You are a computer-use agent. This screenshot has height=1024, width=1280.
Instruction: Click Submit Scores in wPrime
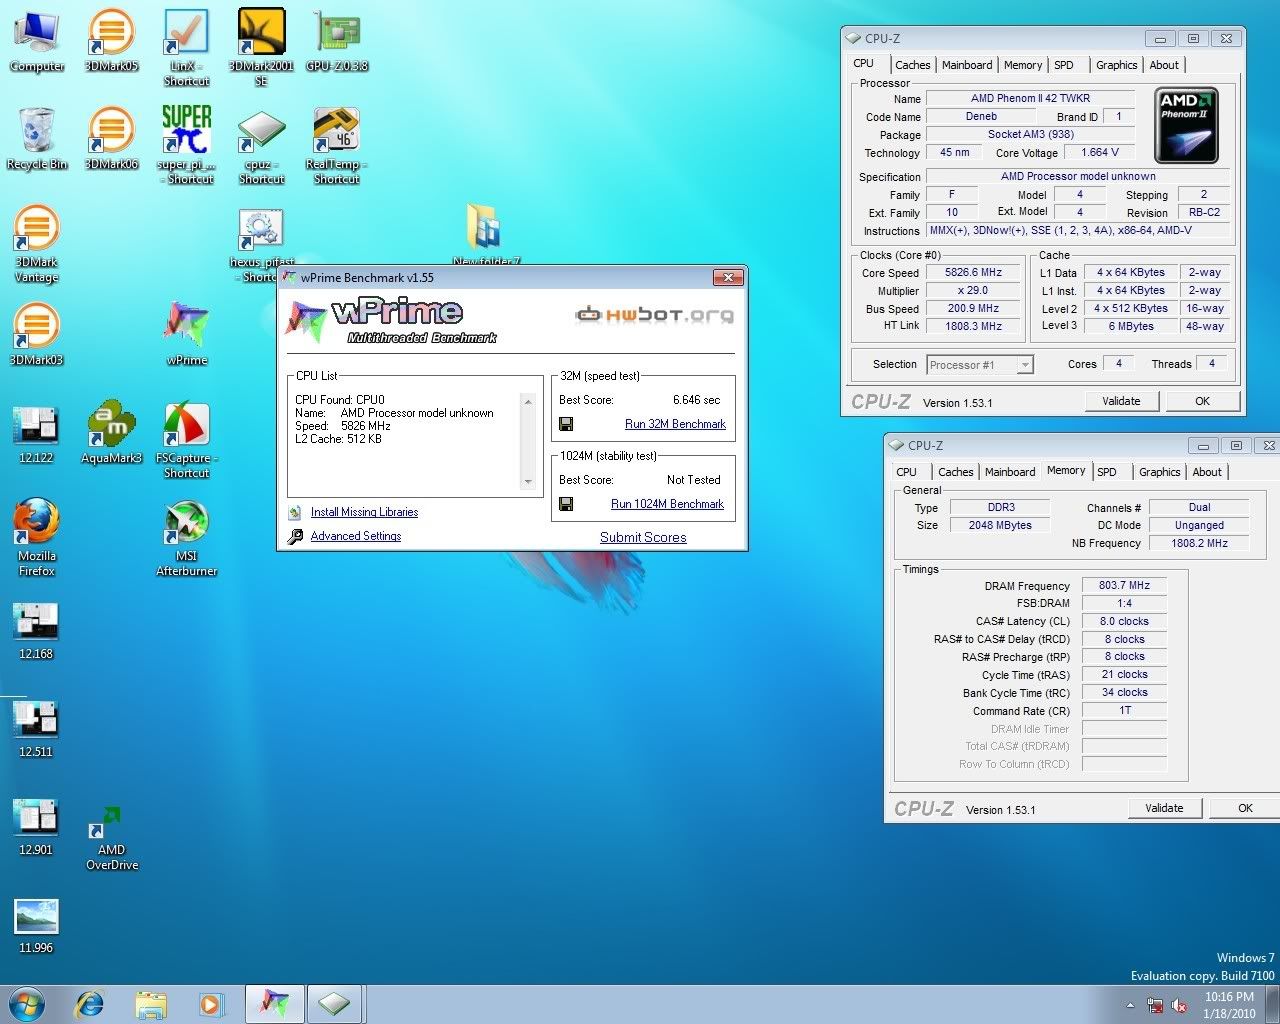pyautogui.click(x=643, y=537)
